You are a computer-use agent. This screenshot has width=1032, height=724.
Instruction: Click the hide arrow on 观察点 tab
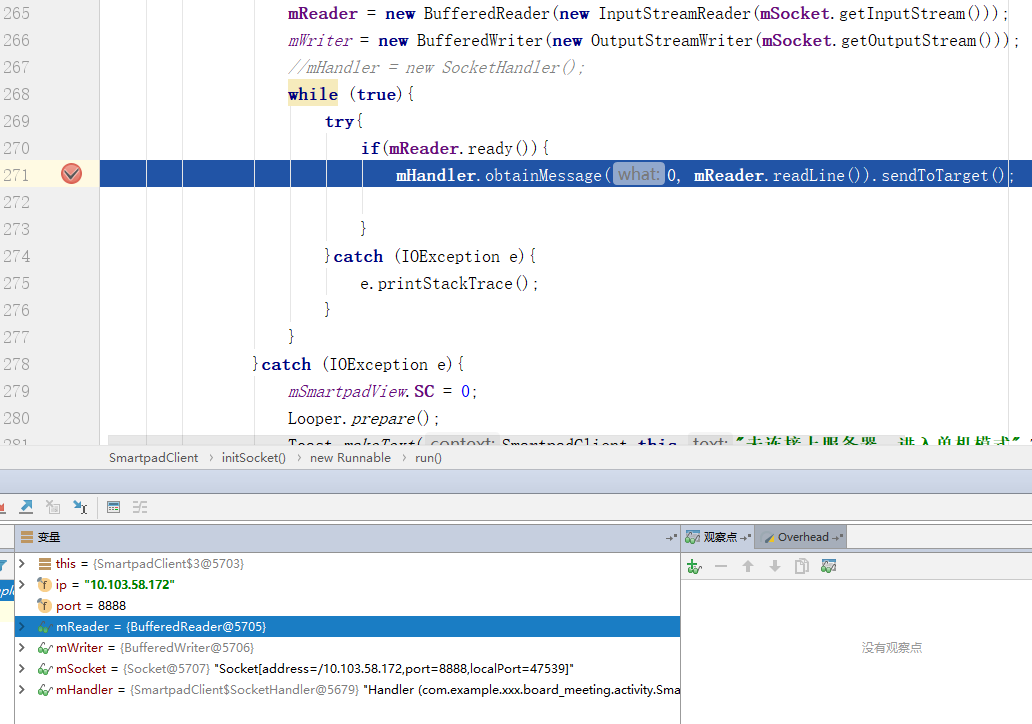click(746, 538)
